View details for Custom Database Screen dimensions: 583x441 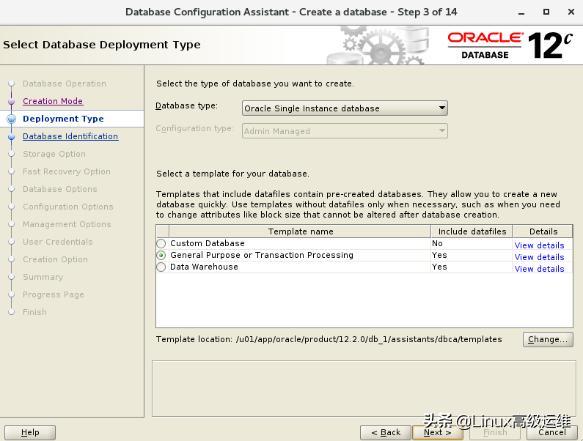tap(539, 245)
